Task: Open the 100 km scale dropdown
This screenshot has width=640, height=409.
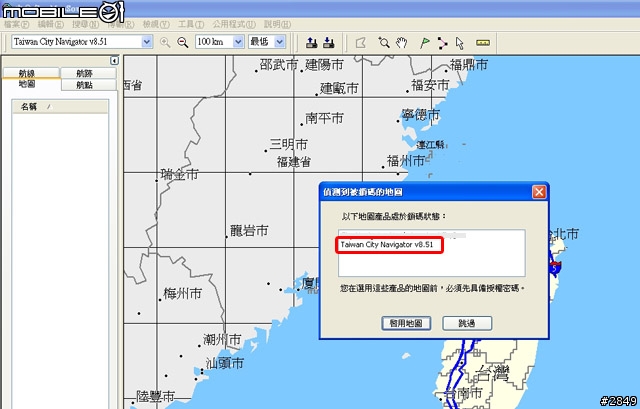Action: 238,42
